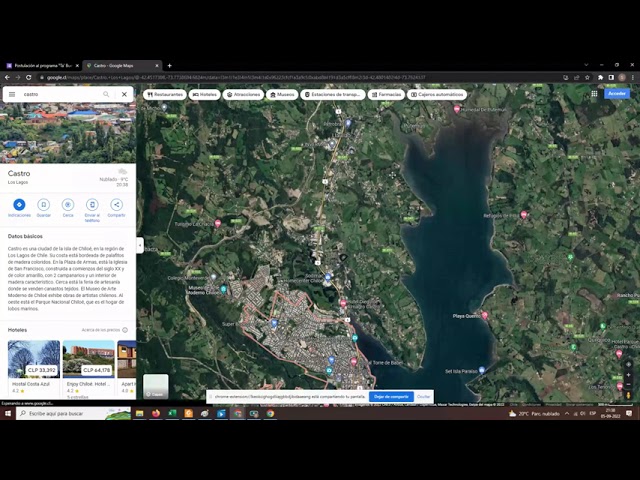Screen dimensions: 640x480
Task: Open File Explorer from taskbar
Action: [x=140, y=413]
